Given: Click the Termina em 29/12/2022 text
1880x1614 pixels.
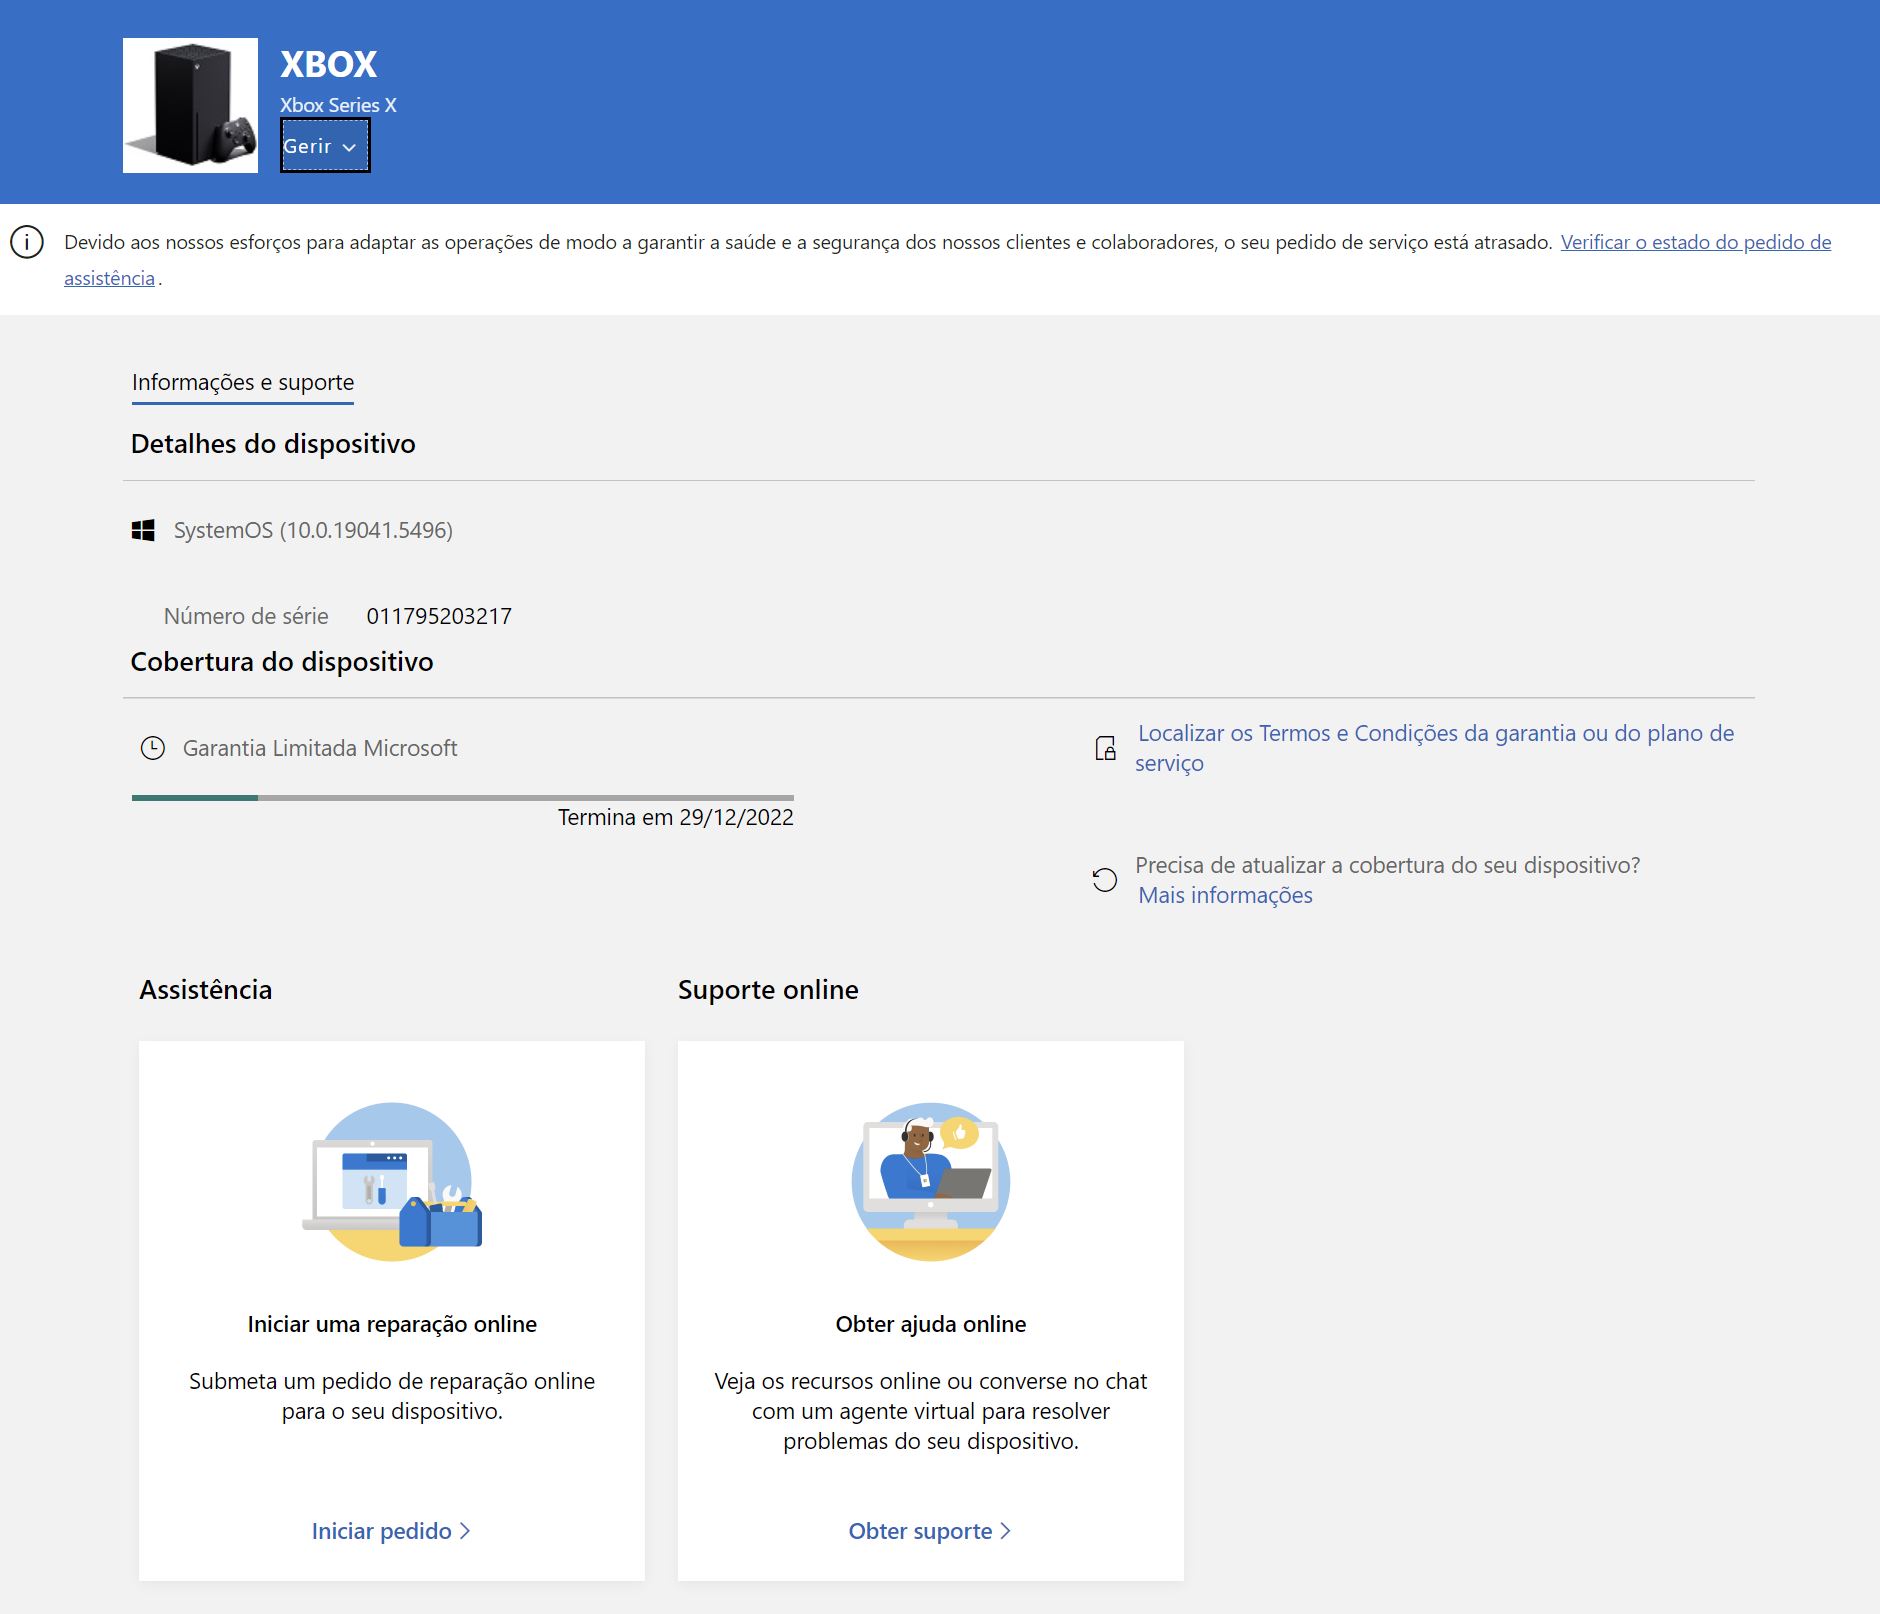Looking at the screenshot, I should (676, 817).
